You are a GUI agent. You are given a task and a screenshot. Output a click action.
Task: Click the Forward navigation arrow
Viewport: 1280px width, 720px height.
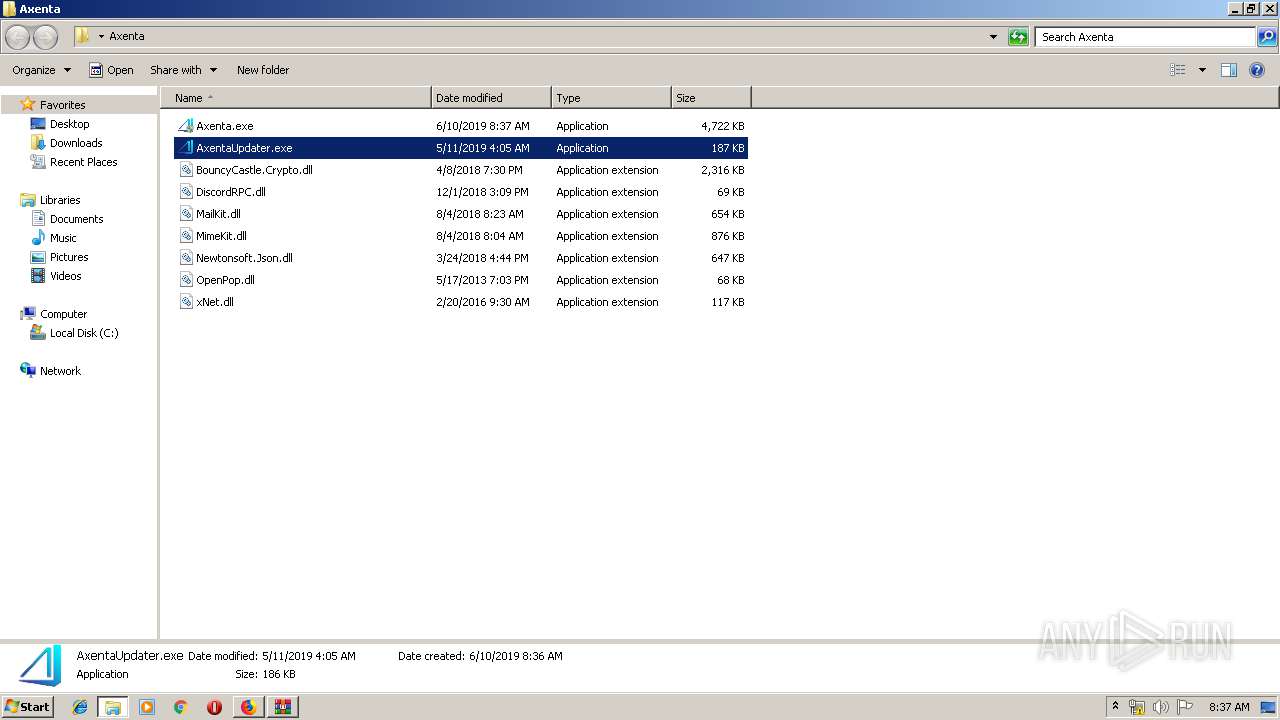[46, 37]
